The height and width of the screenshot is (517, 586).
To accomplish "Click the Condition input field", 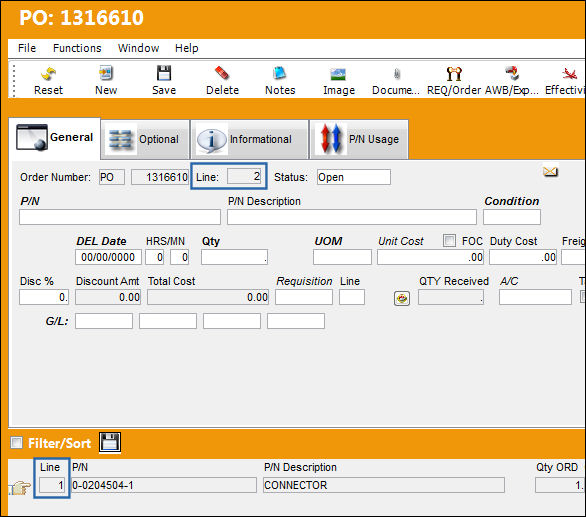I will (512, 217).
